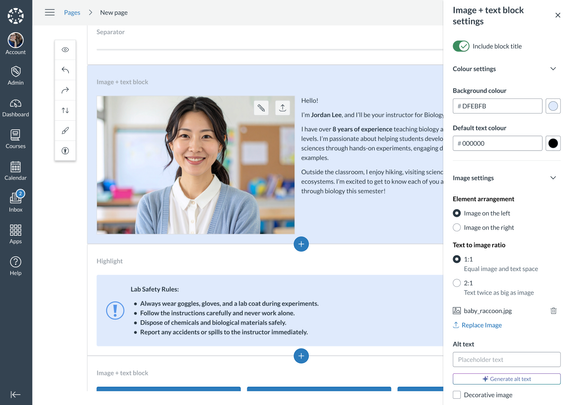Delete baby_raccoon.jpg with the trash icon
This screenshot has width=570, height=405.
[x=553, y=310]
